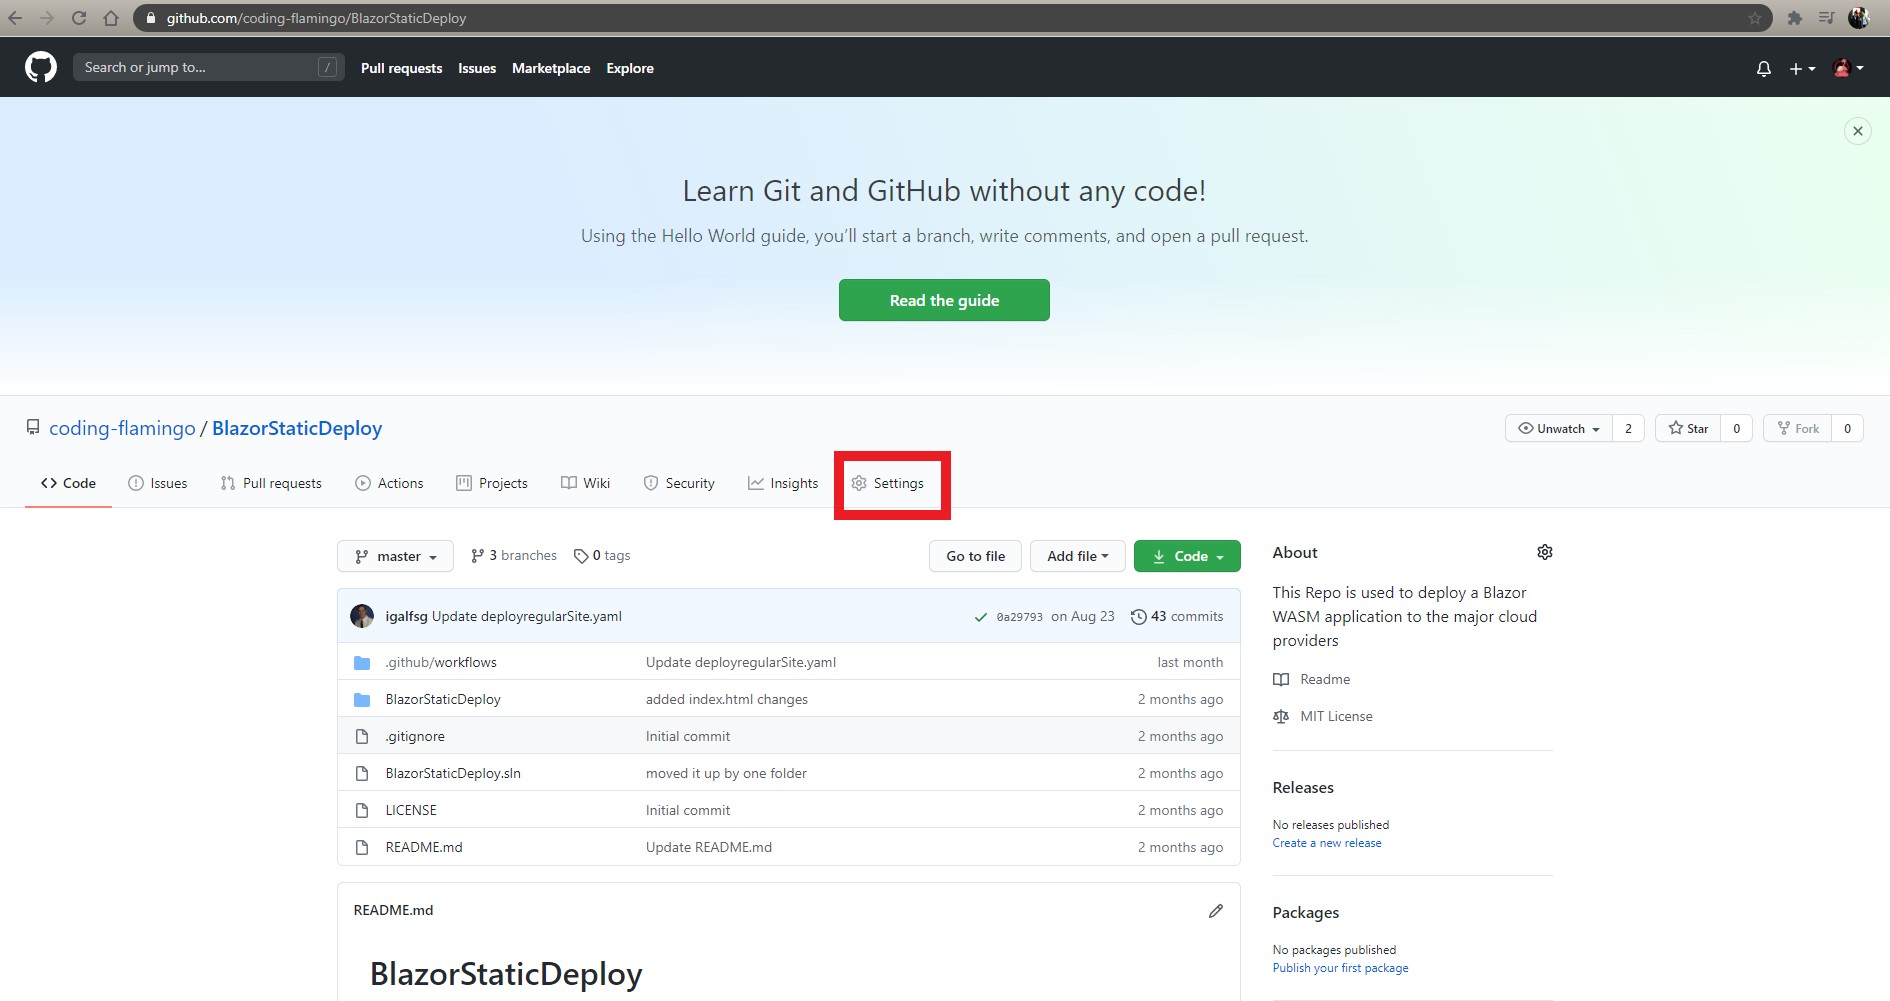Click the GitHub Octocat logo
Image resolution: width=1890 pixels, height=1001 pixels.
click(x=41, y=68)
